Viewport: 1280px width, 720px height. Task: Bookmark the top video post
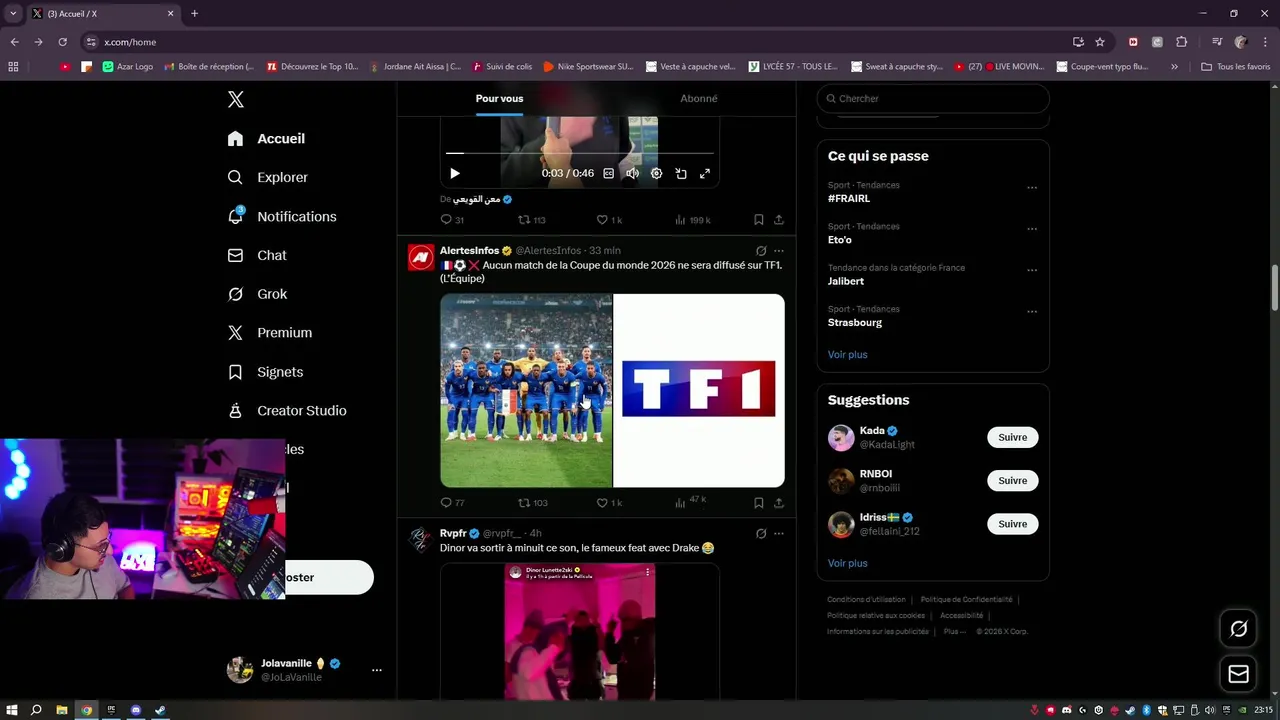[759, 220]
